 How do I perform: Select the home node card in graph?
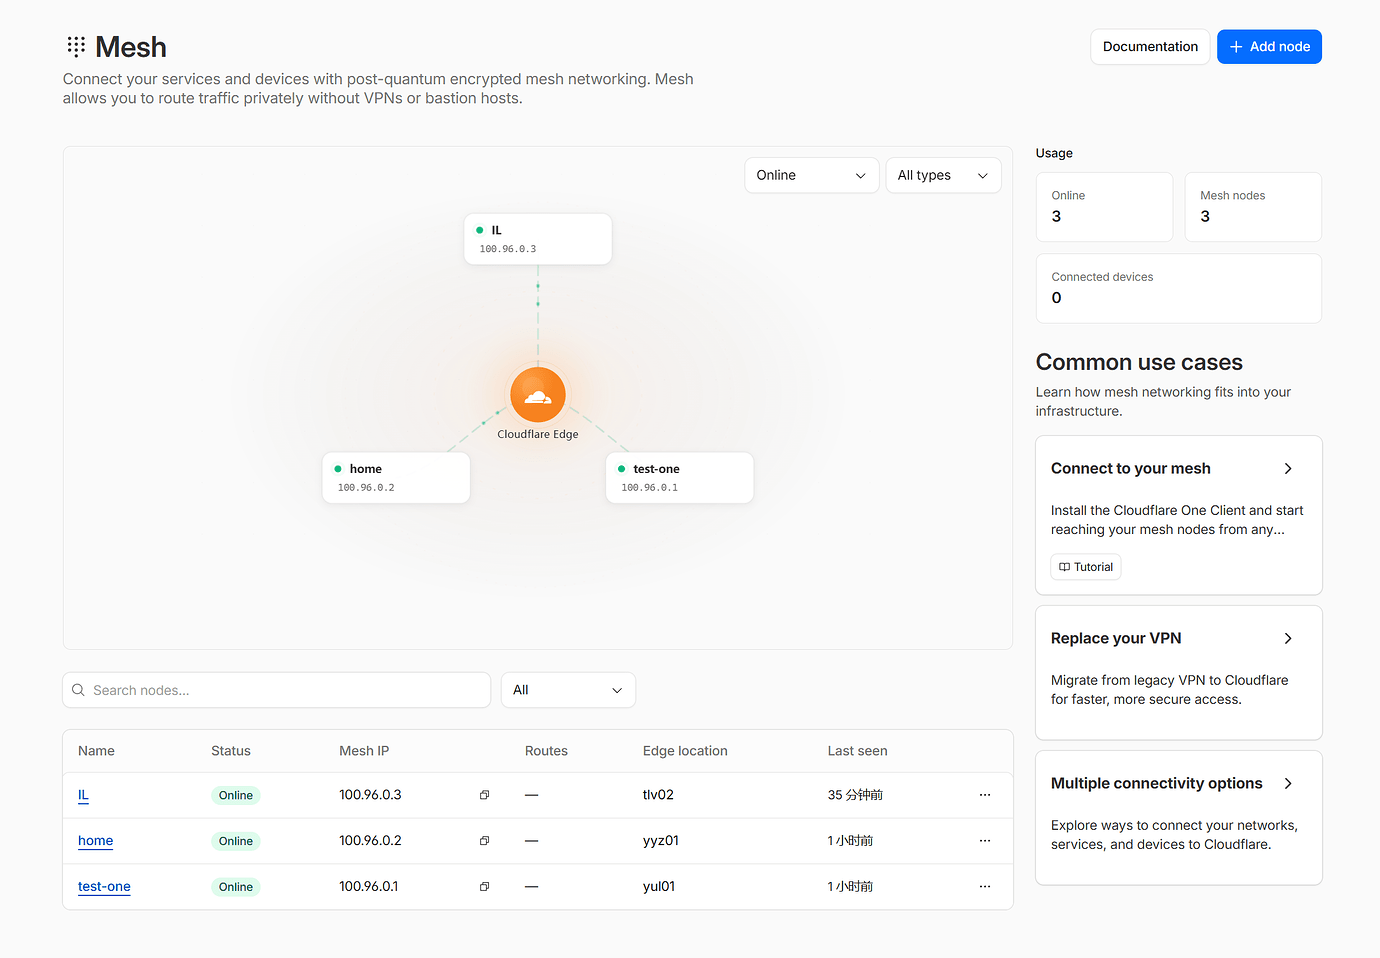(x=396, y=478)
